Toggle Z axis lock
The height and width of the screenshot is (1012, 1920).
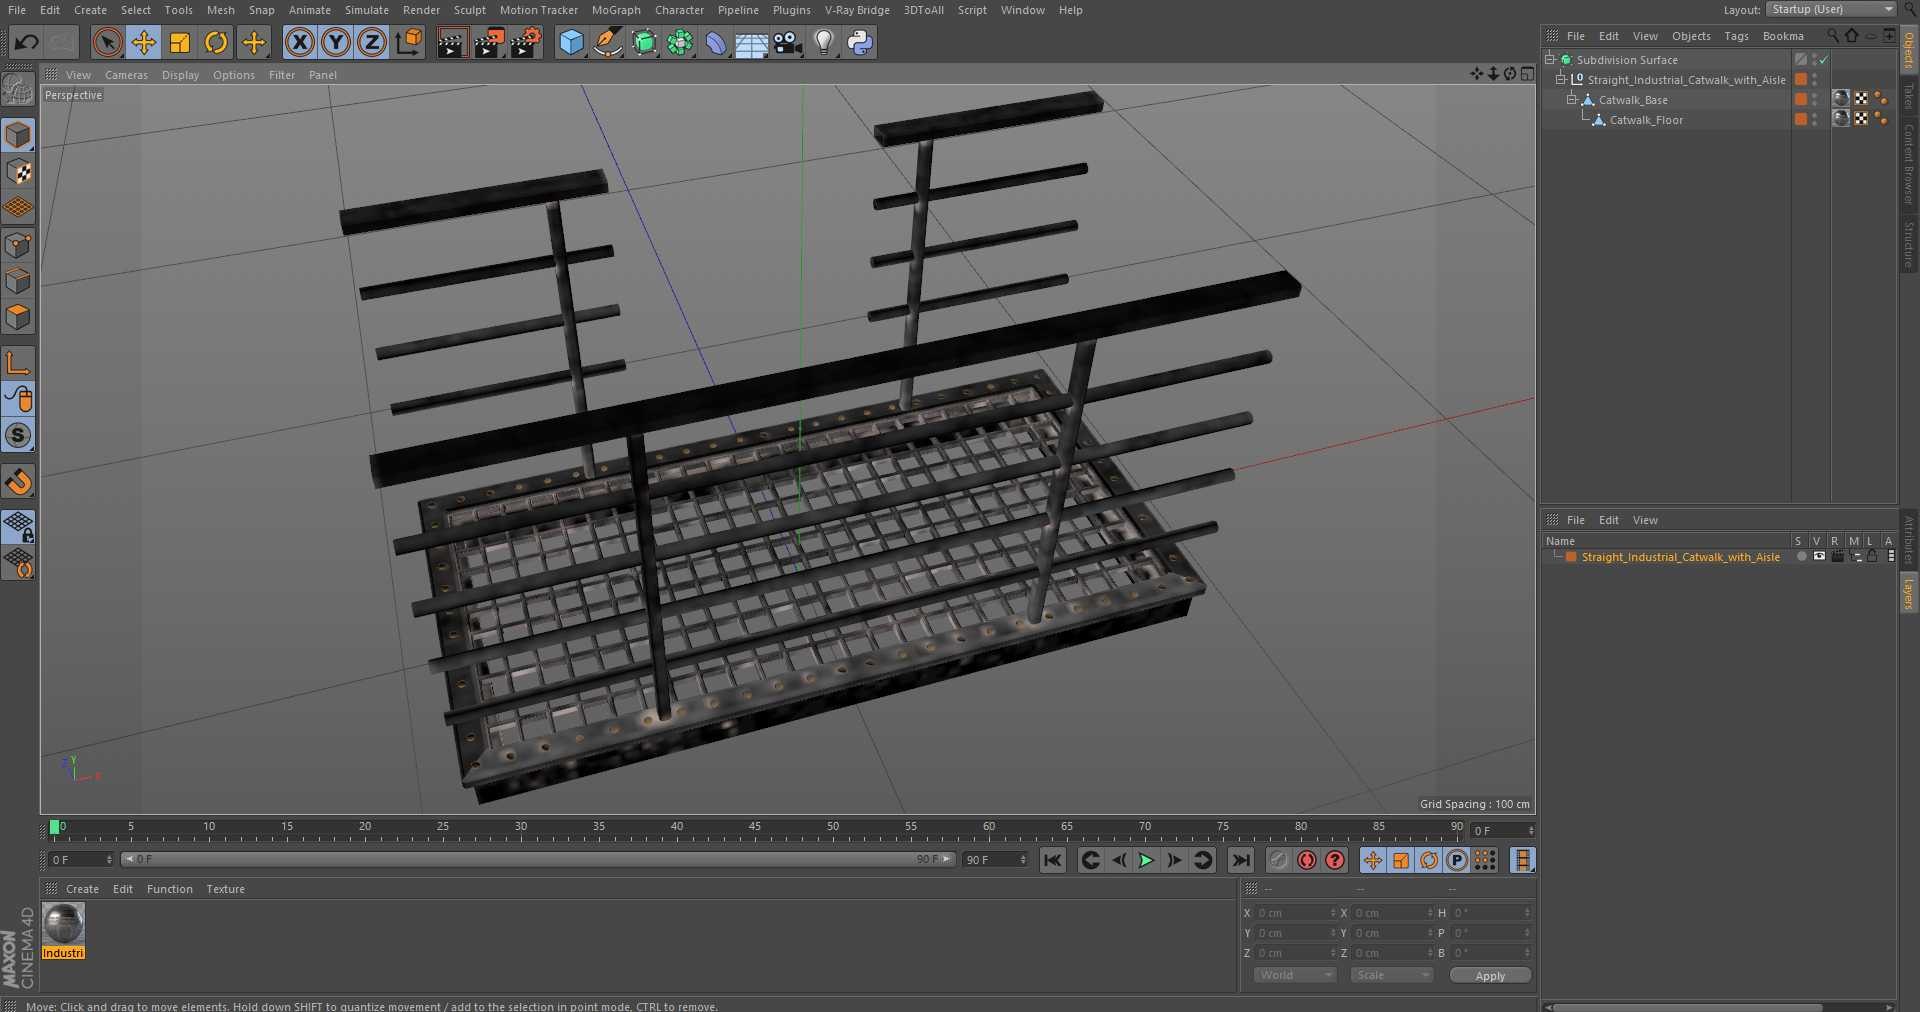372,42
